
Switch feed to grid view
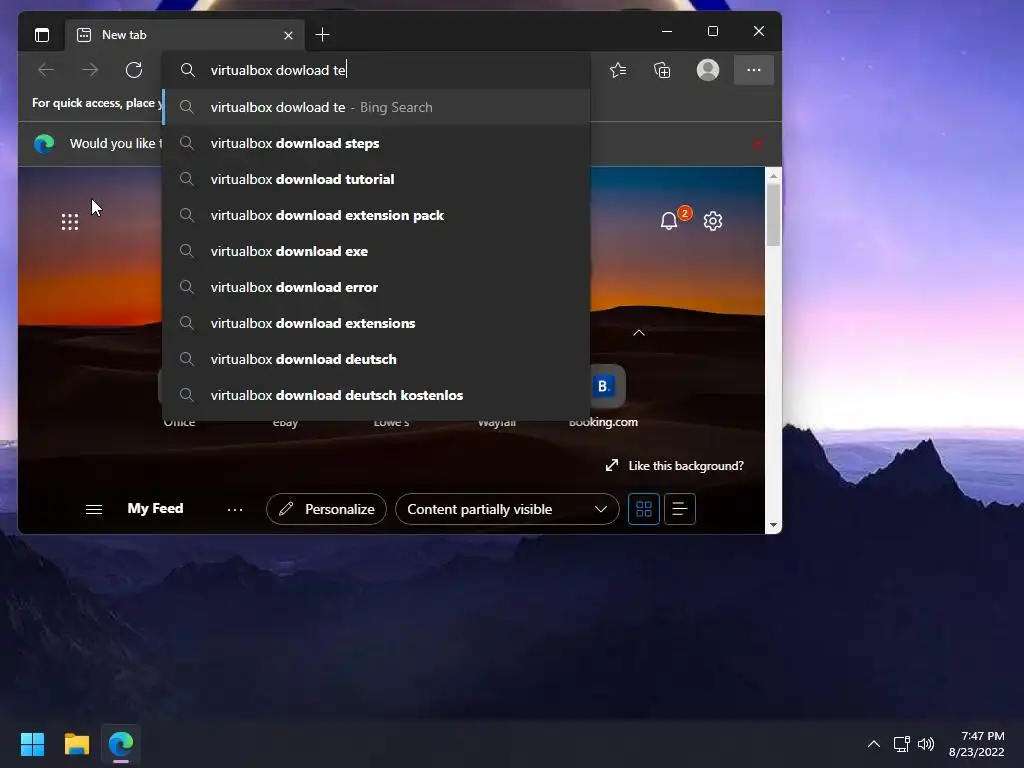tap(644, 509)
